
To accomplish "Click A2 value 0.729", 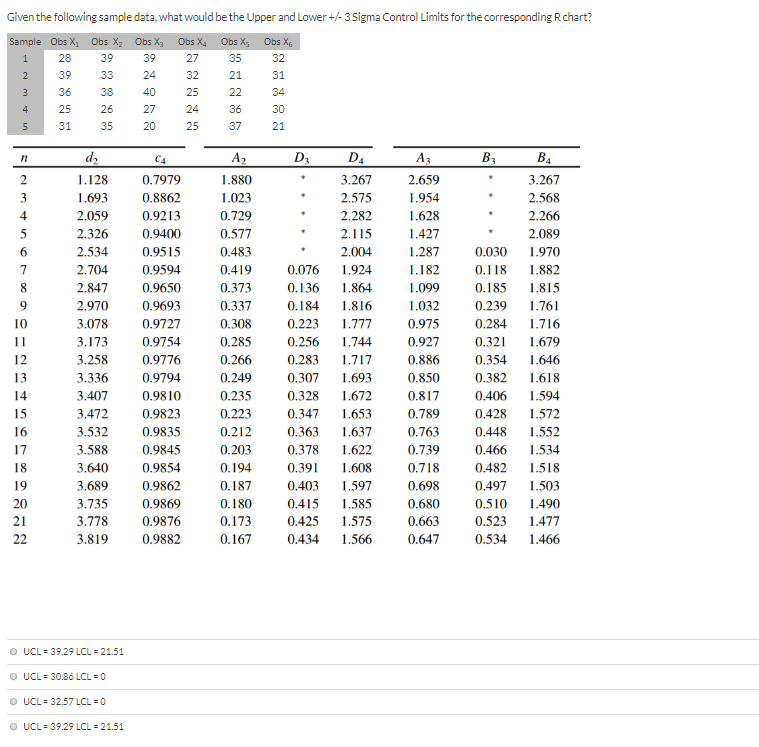I will coord(236,216).
